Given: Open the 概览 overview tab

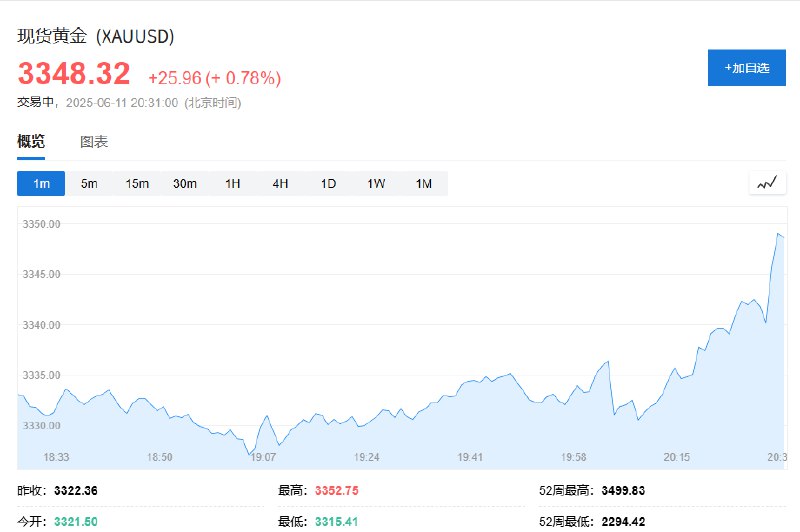Looking at the screenshot, I should pyautogui.click(x=31, y=141).
